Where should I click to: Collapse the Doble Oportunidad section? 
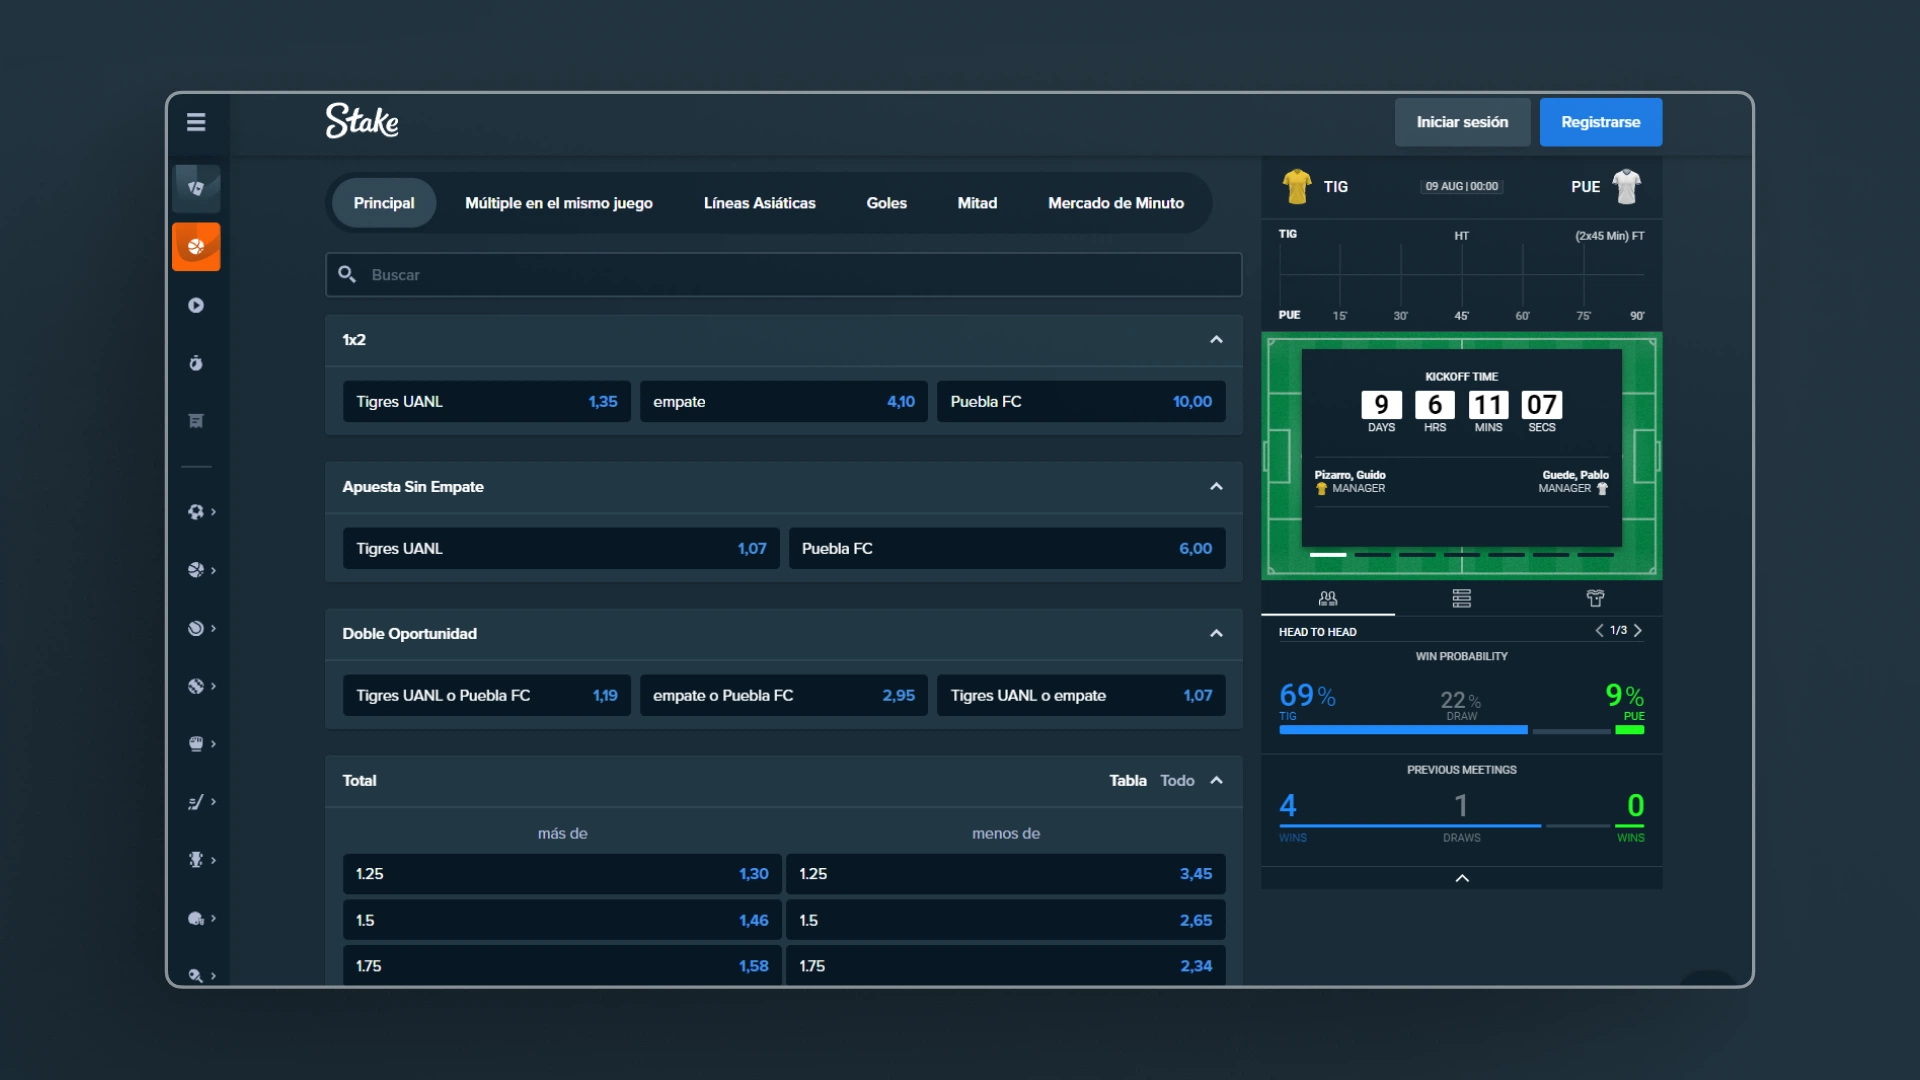tap(1216, 634)
